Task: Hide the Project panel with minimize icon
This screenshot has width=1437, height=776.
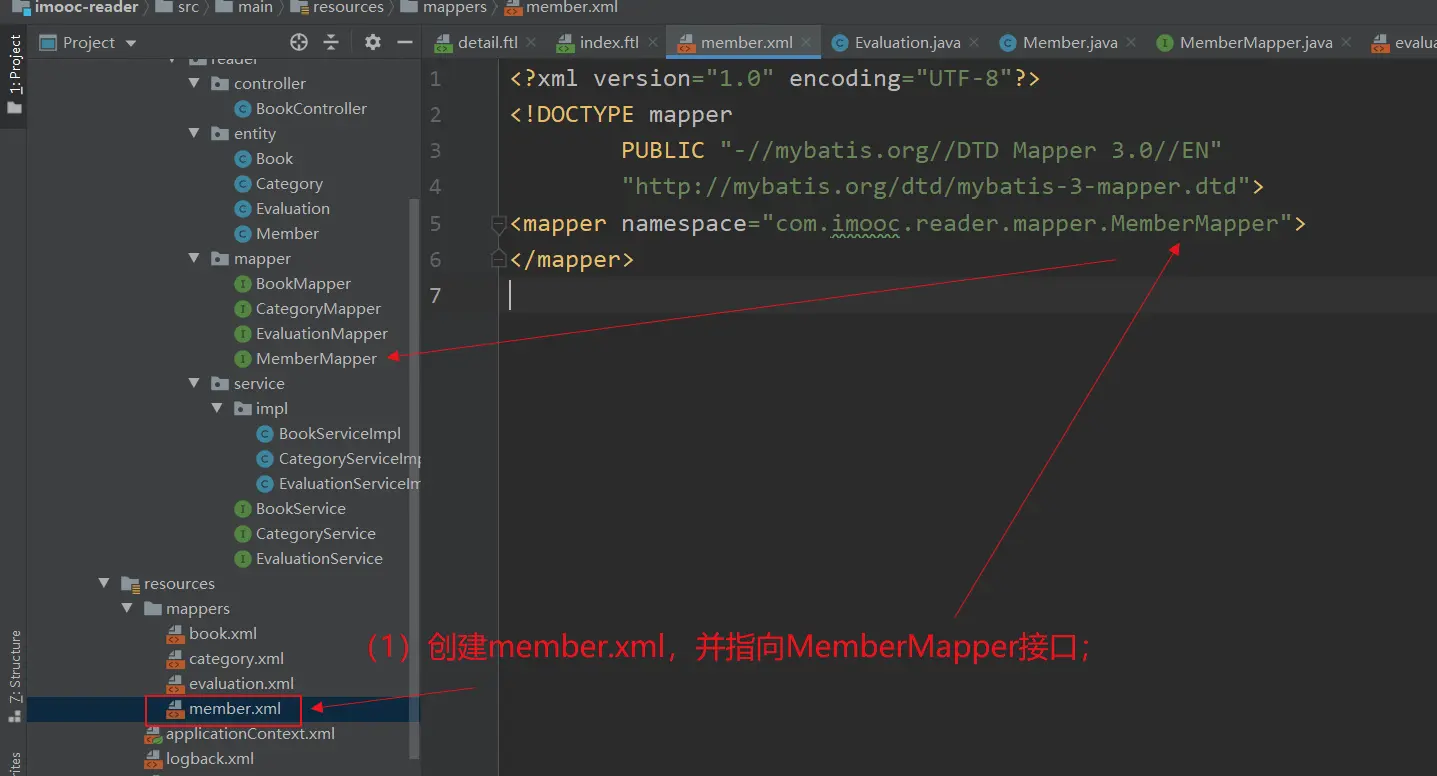Action: click(405, 42)
